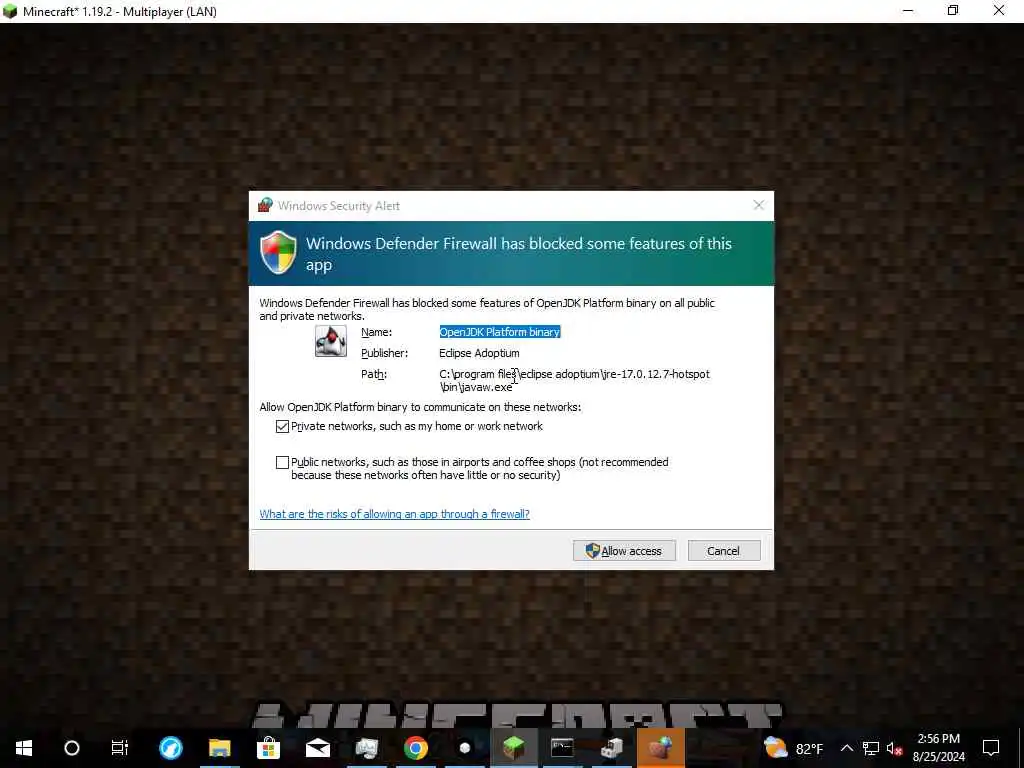1024x768 pixels.
Task: Open the Windows Start menu
Action: click(24, 748)
